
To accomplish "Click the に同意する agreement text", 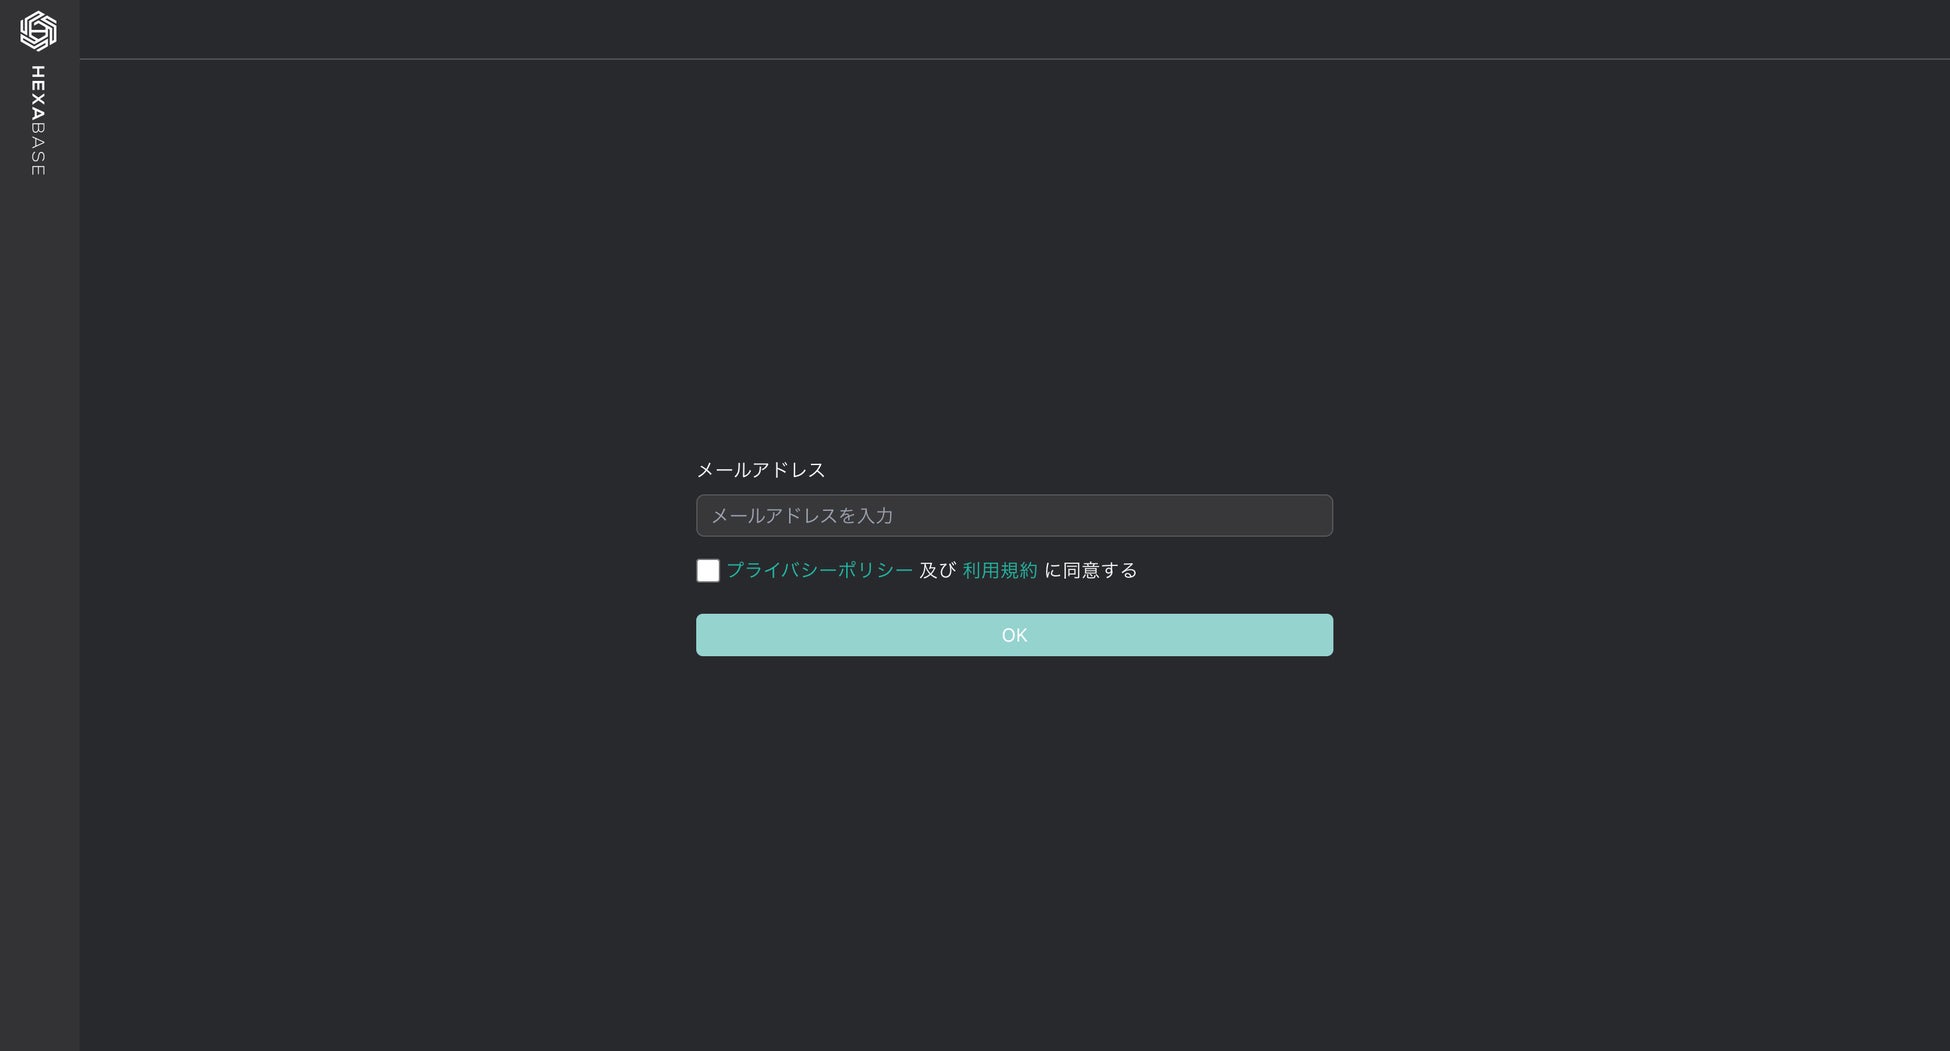I will coord(1091,570).
